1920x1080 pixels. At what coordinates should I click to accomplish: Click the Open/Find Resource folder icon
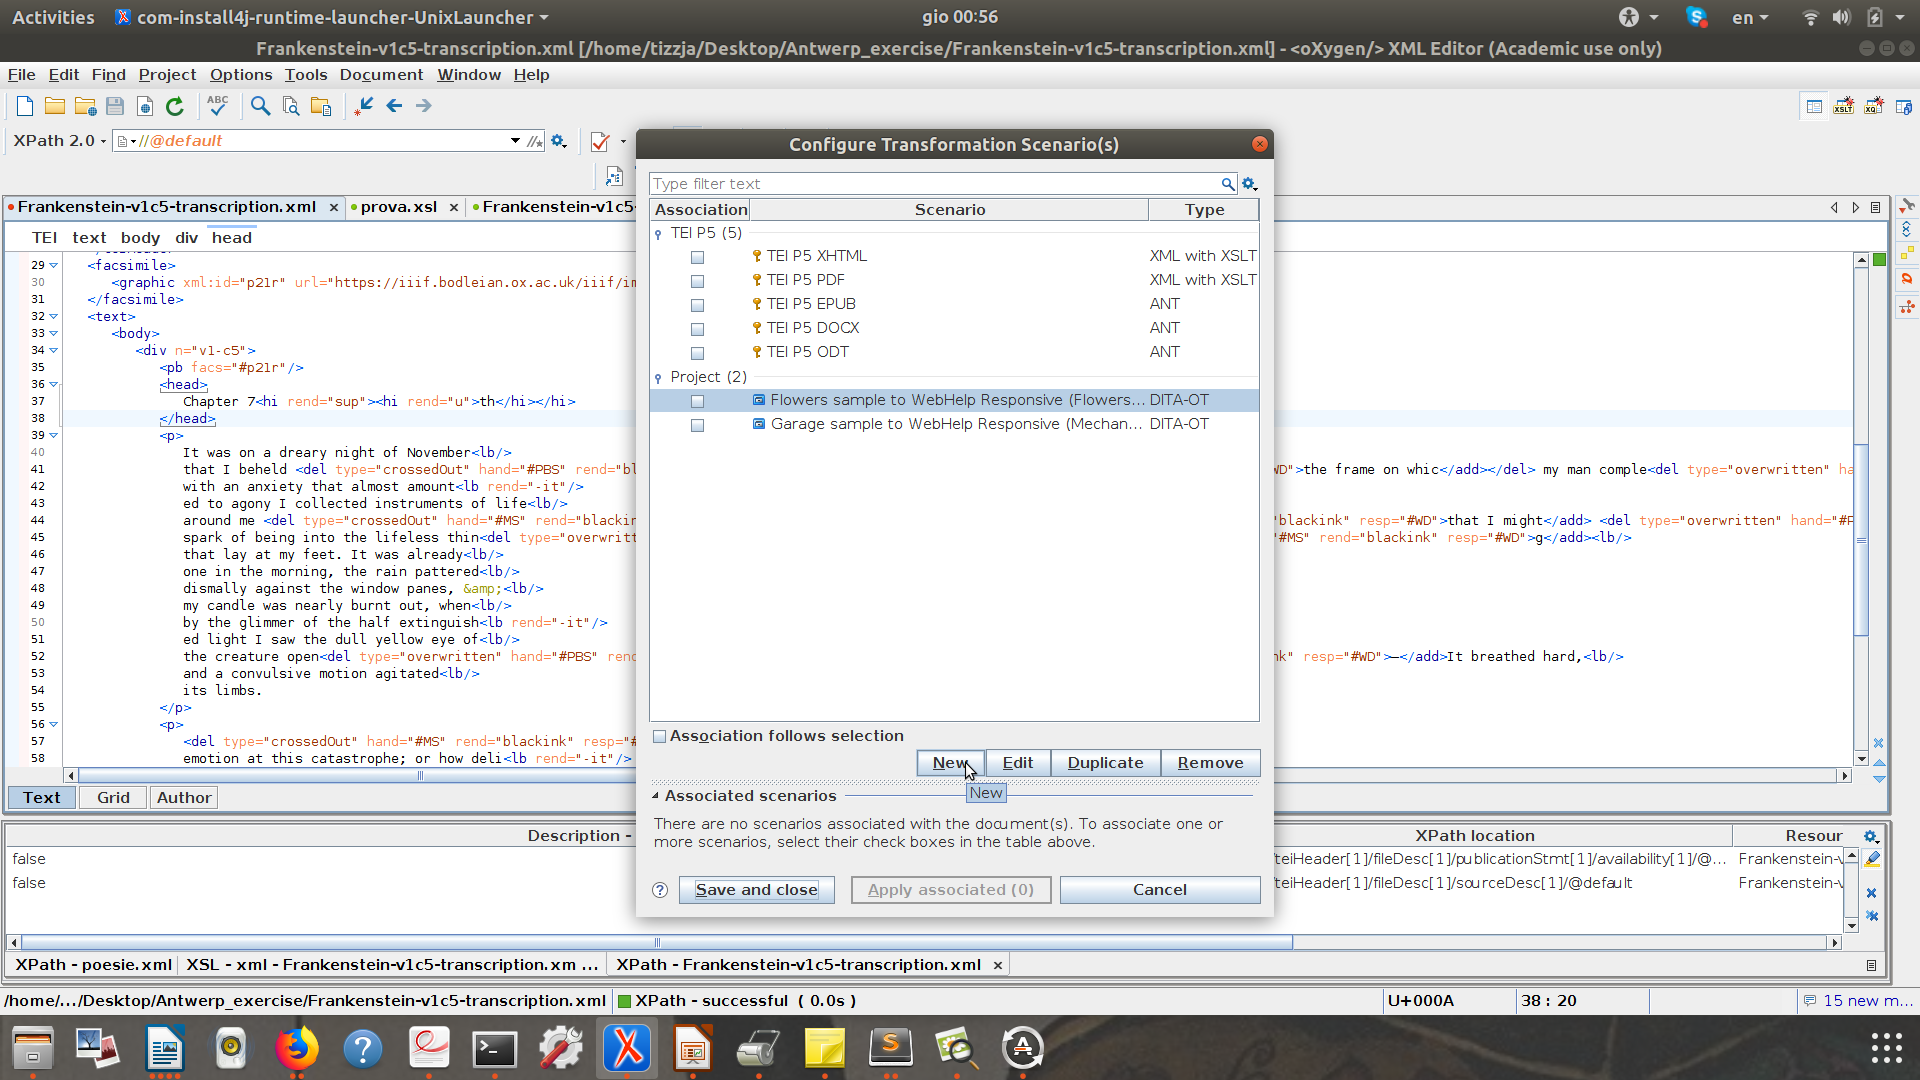[x=321, y=106]
